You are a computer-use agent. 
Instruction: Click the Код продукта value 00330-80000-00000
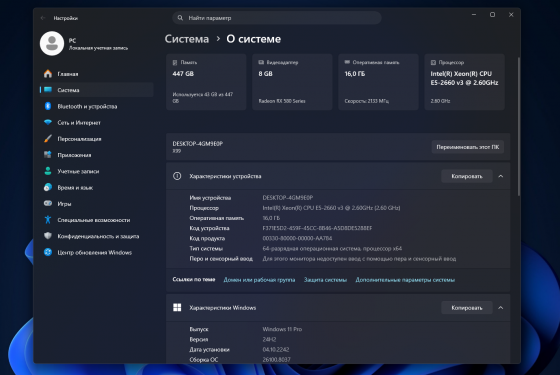click(x=297, y=238)
